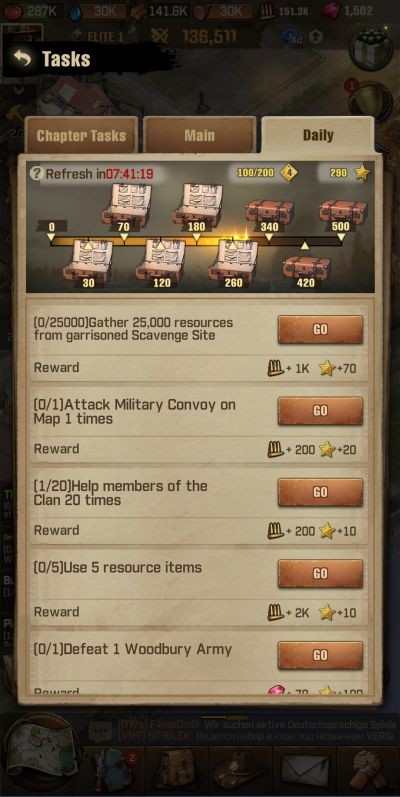The width and height of the screenshot is (400, 797).
Task: Click GO for Defeat Woodbury Army task
Action: [x=320, y=655]
